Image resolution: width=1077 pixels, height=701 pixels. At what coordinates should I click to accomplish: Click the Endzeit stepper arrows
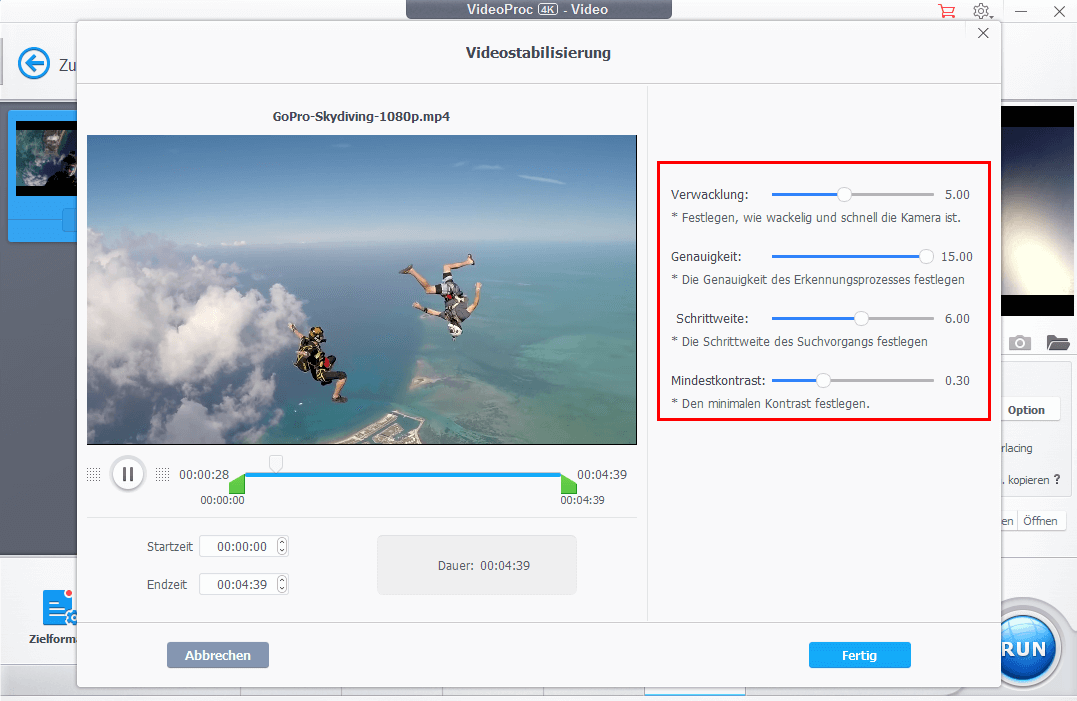click(x=282, y=585)
